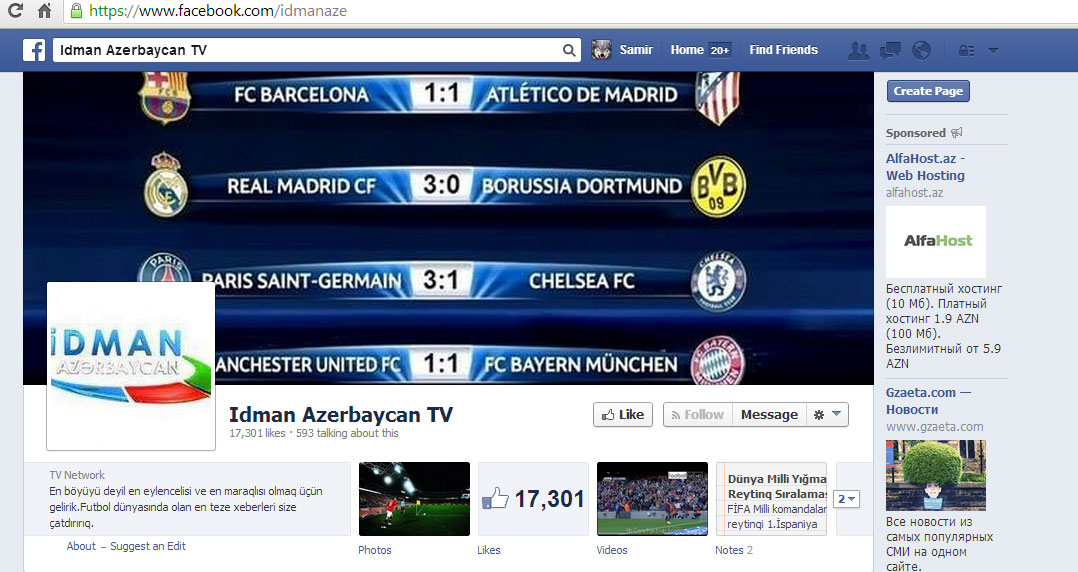This screenshot has height=572, width=1078.
Task: Open the AlfaHost.az Web Hosting ad link
Action: tap(925, 167)
